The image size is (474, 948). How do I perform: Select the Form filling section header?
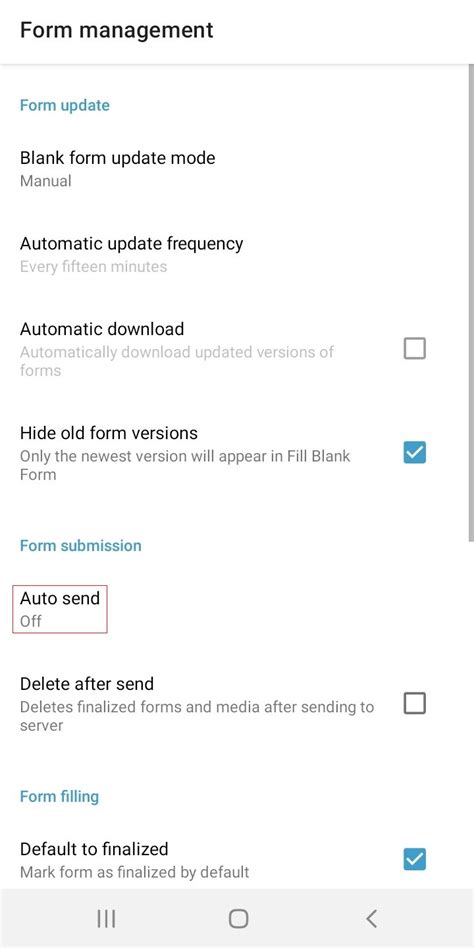59,796
